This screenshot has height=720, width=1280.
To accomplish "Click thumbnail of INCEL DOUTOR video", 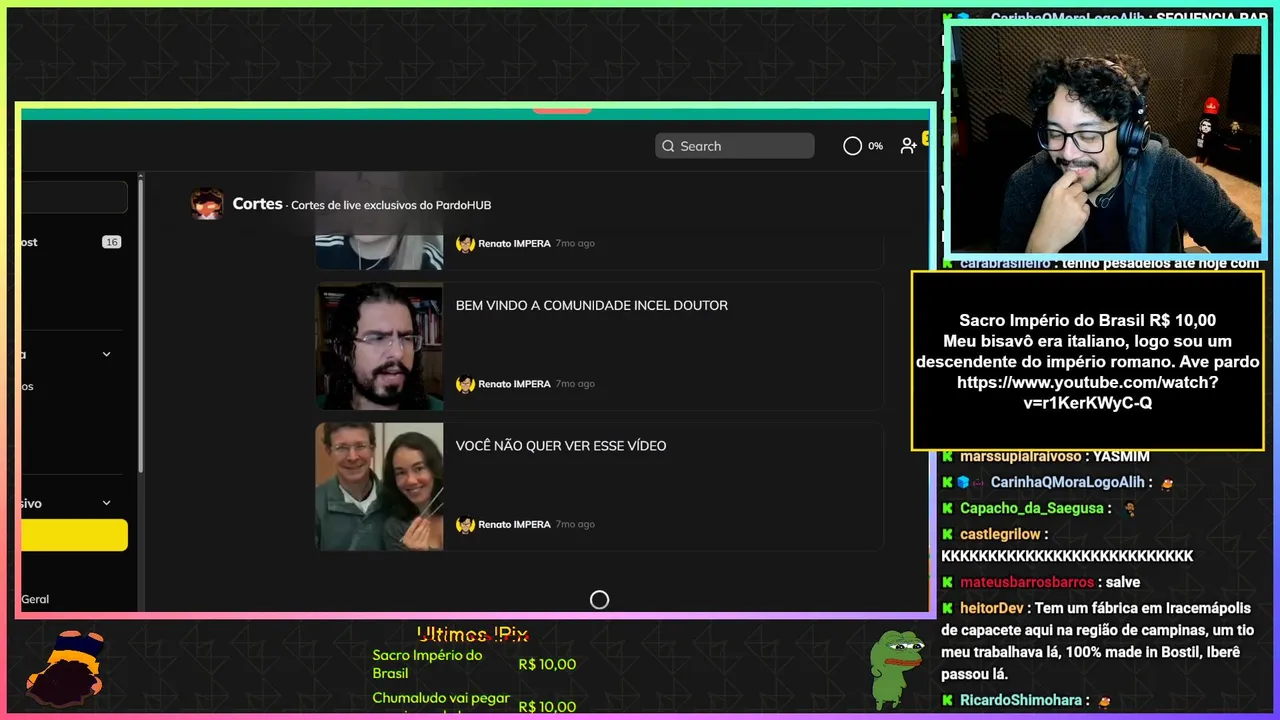I will (379, 346).
